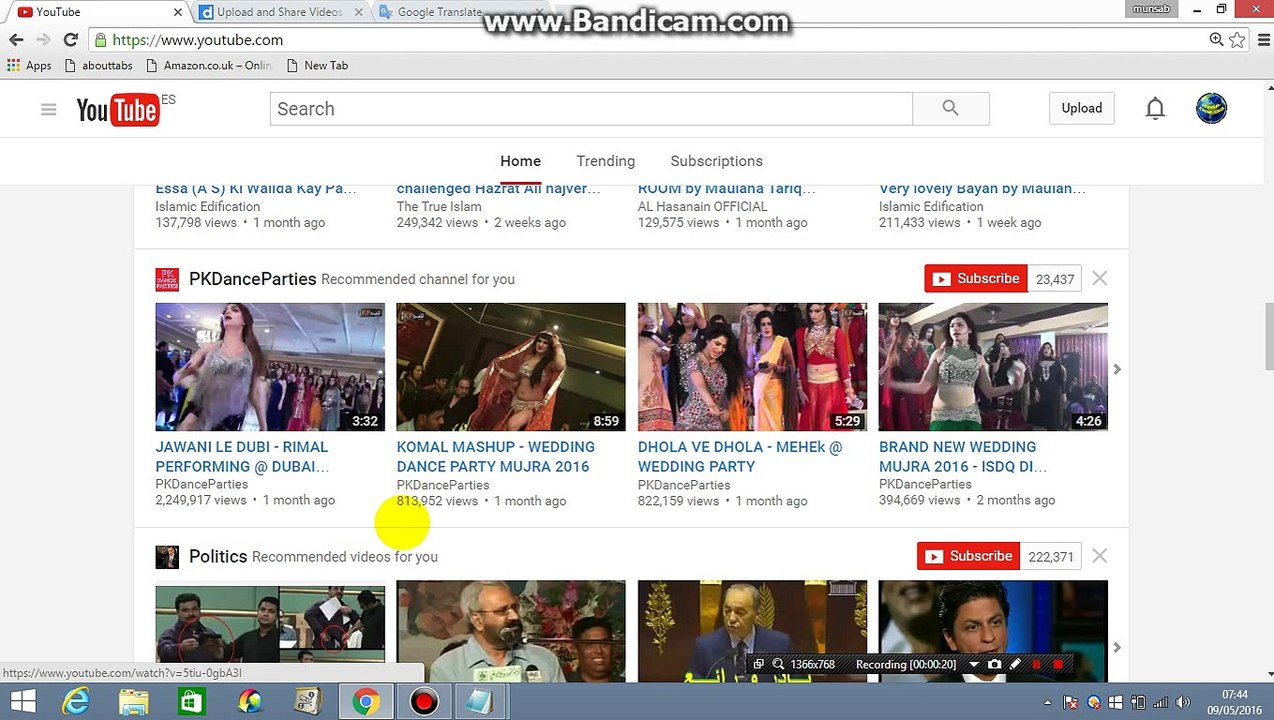Screen dimensions: 1274x720
Task: Click the Upload button
Action: coord(1081,108)
